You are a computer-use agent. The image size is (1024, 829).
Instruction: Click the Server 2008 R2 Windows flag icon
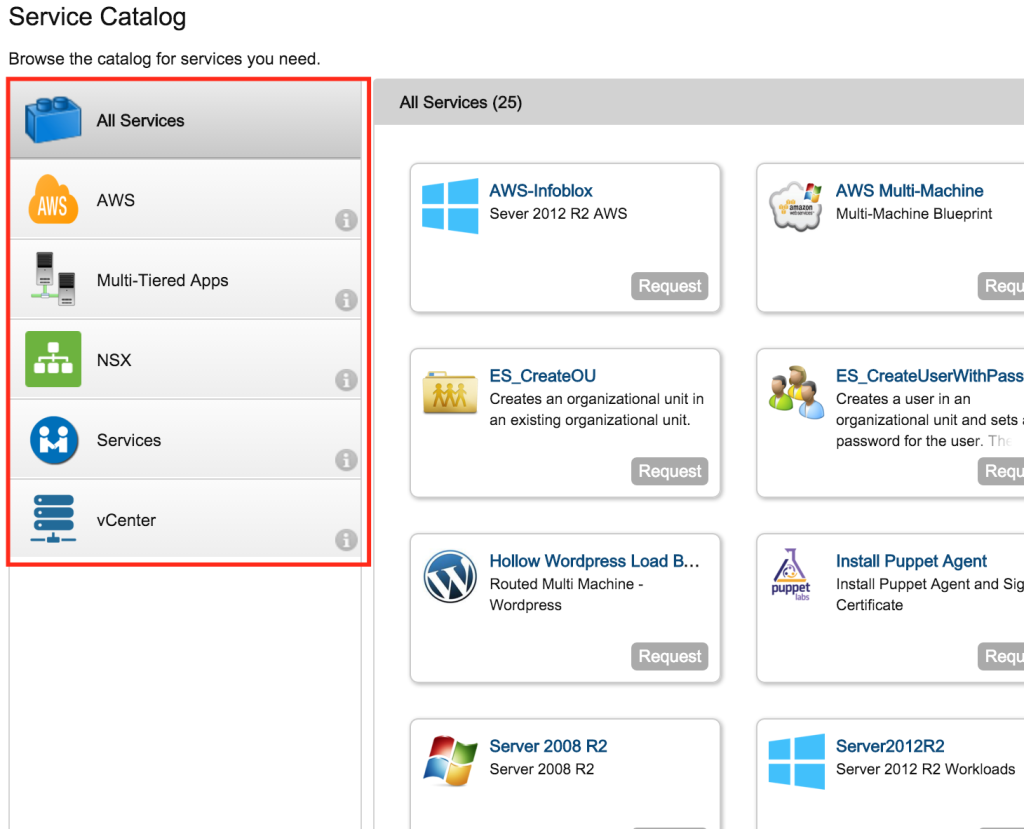point(450,761)
